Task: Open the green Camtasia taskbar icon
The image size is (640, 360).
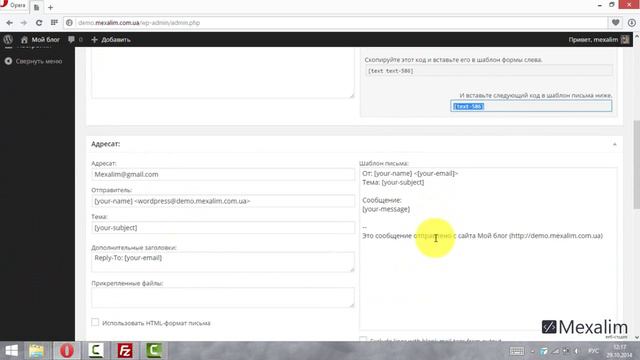Action: [154, 351]
